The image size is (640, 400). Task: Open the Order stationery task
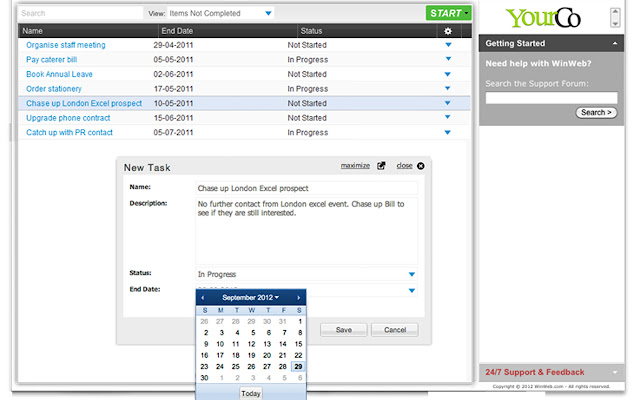[x=54, y=89]
